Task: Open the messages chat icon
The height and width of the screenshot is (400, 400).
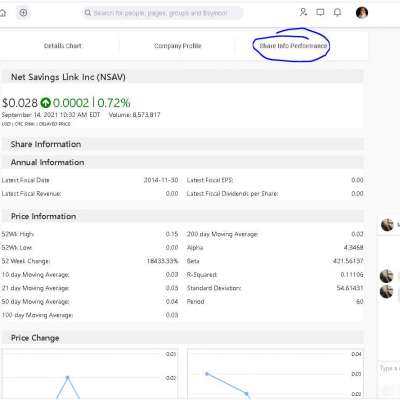Action: click(x=320, y=12)
